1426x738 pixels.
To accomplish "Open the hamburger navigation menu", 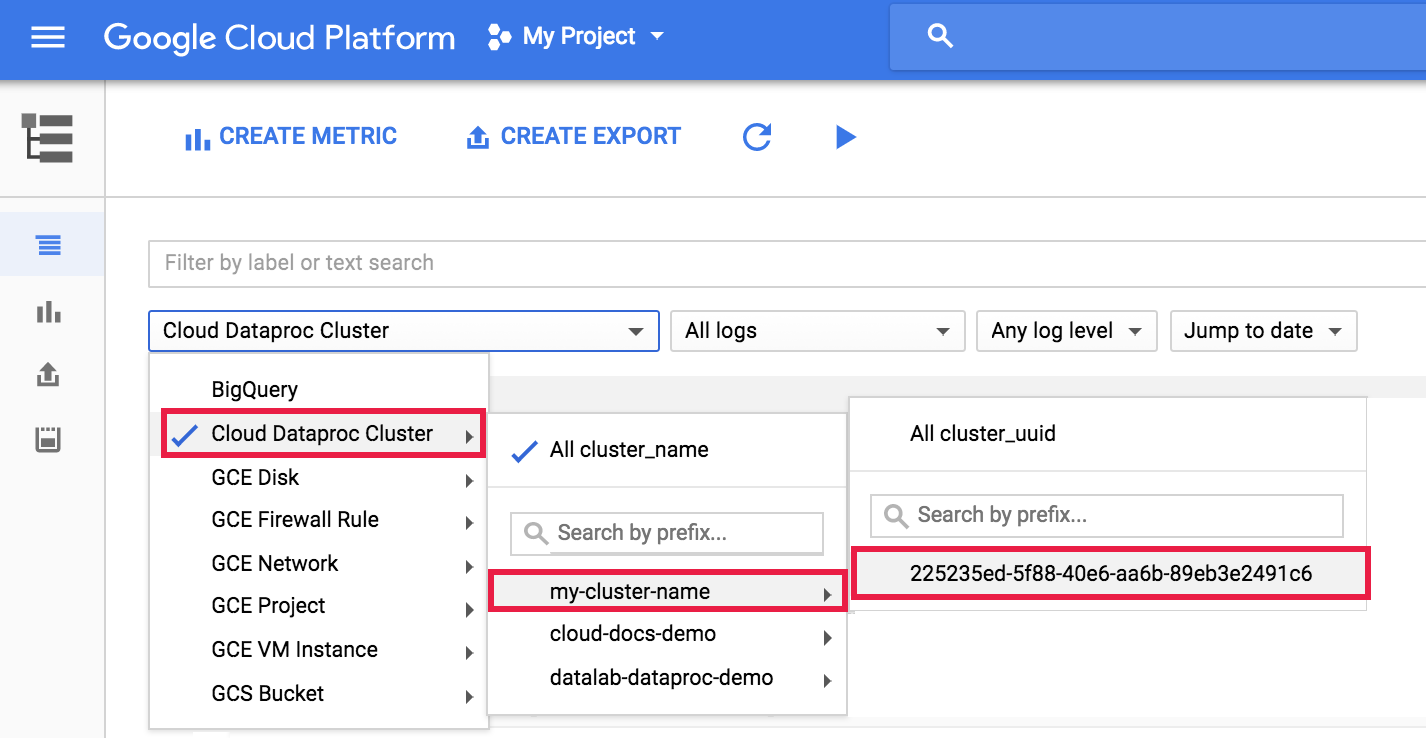I will [48, 38].
